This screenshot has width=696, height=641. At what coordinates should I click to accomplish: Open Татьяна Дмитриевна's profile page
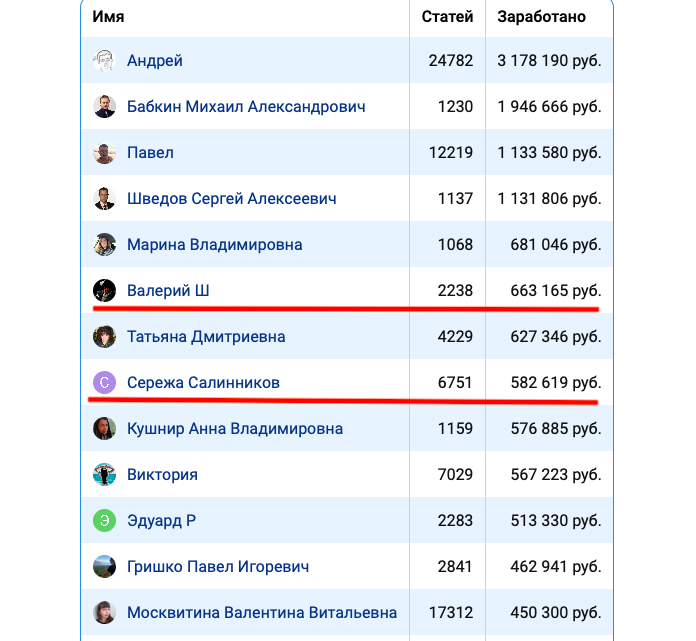[x=206, y=336]
